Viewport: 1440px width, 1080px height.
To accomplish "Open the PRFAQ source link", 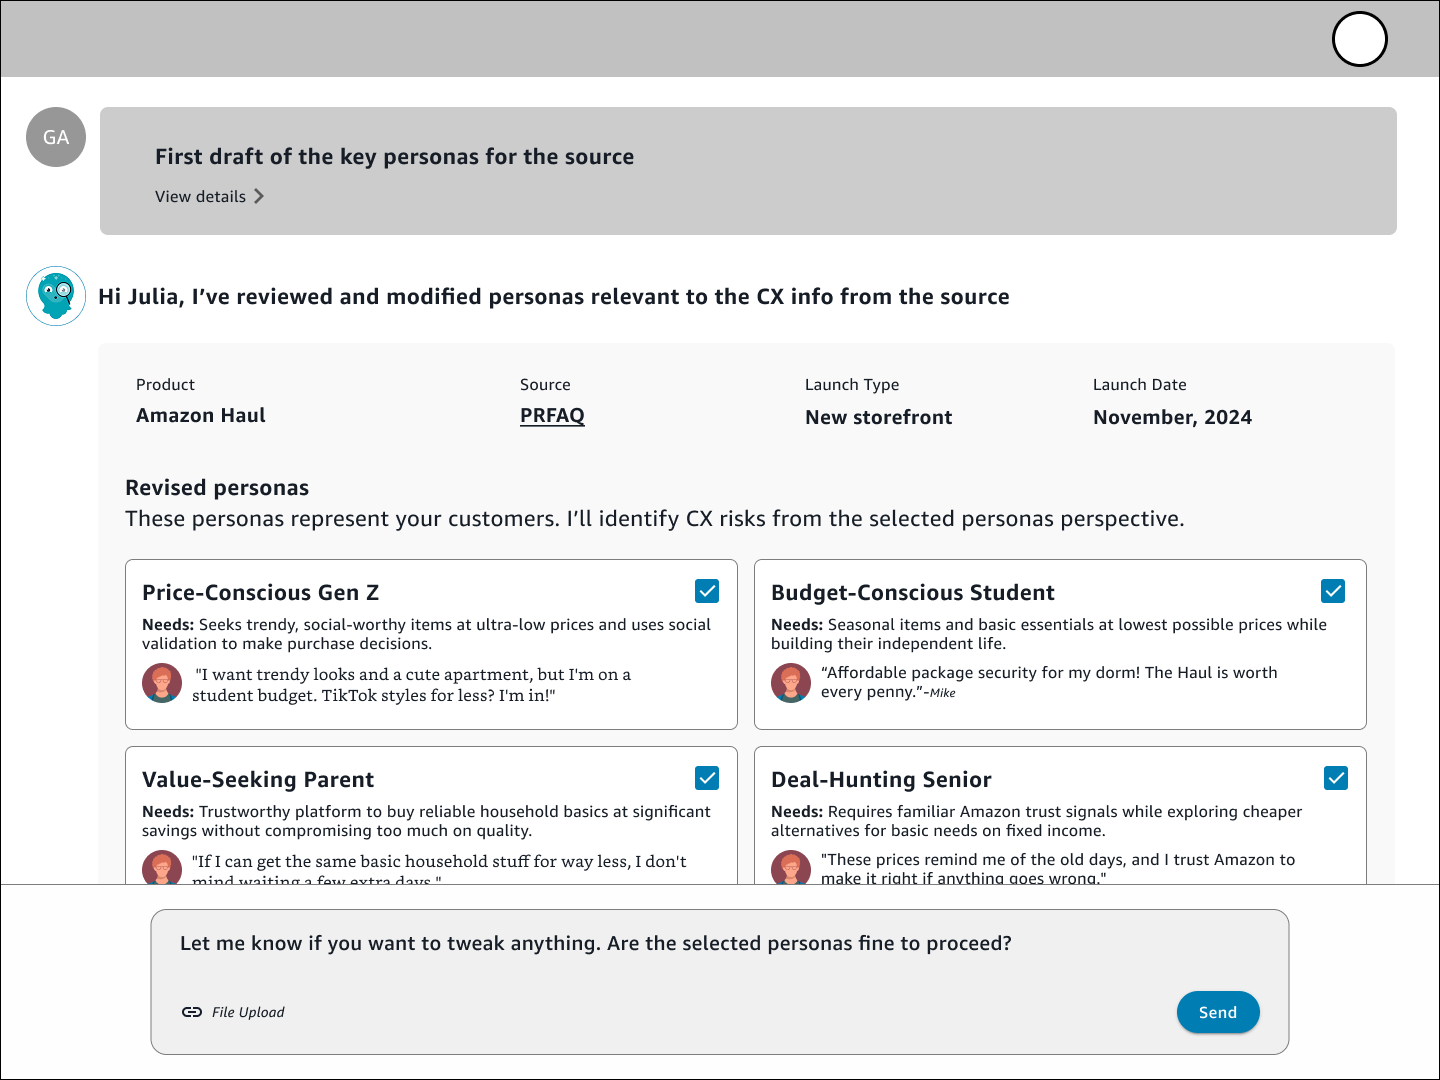I will [552, 416].
